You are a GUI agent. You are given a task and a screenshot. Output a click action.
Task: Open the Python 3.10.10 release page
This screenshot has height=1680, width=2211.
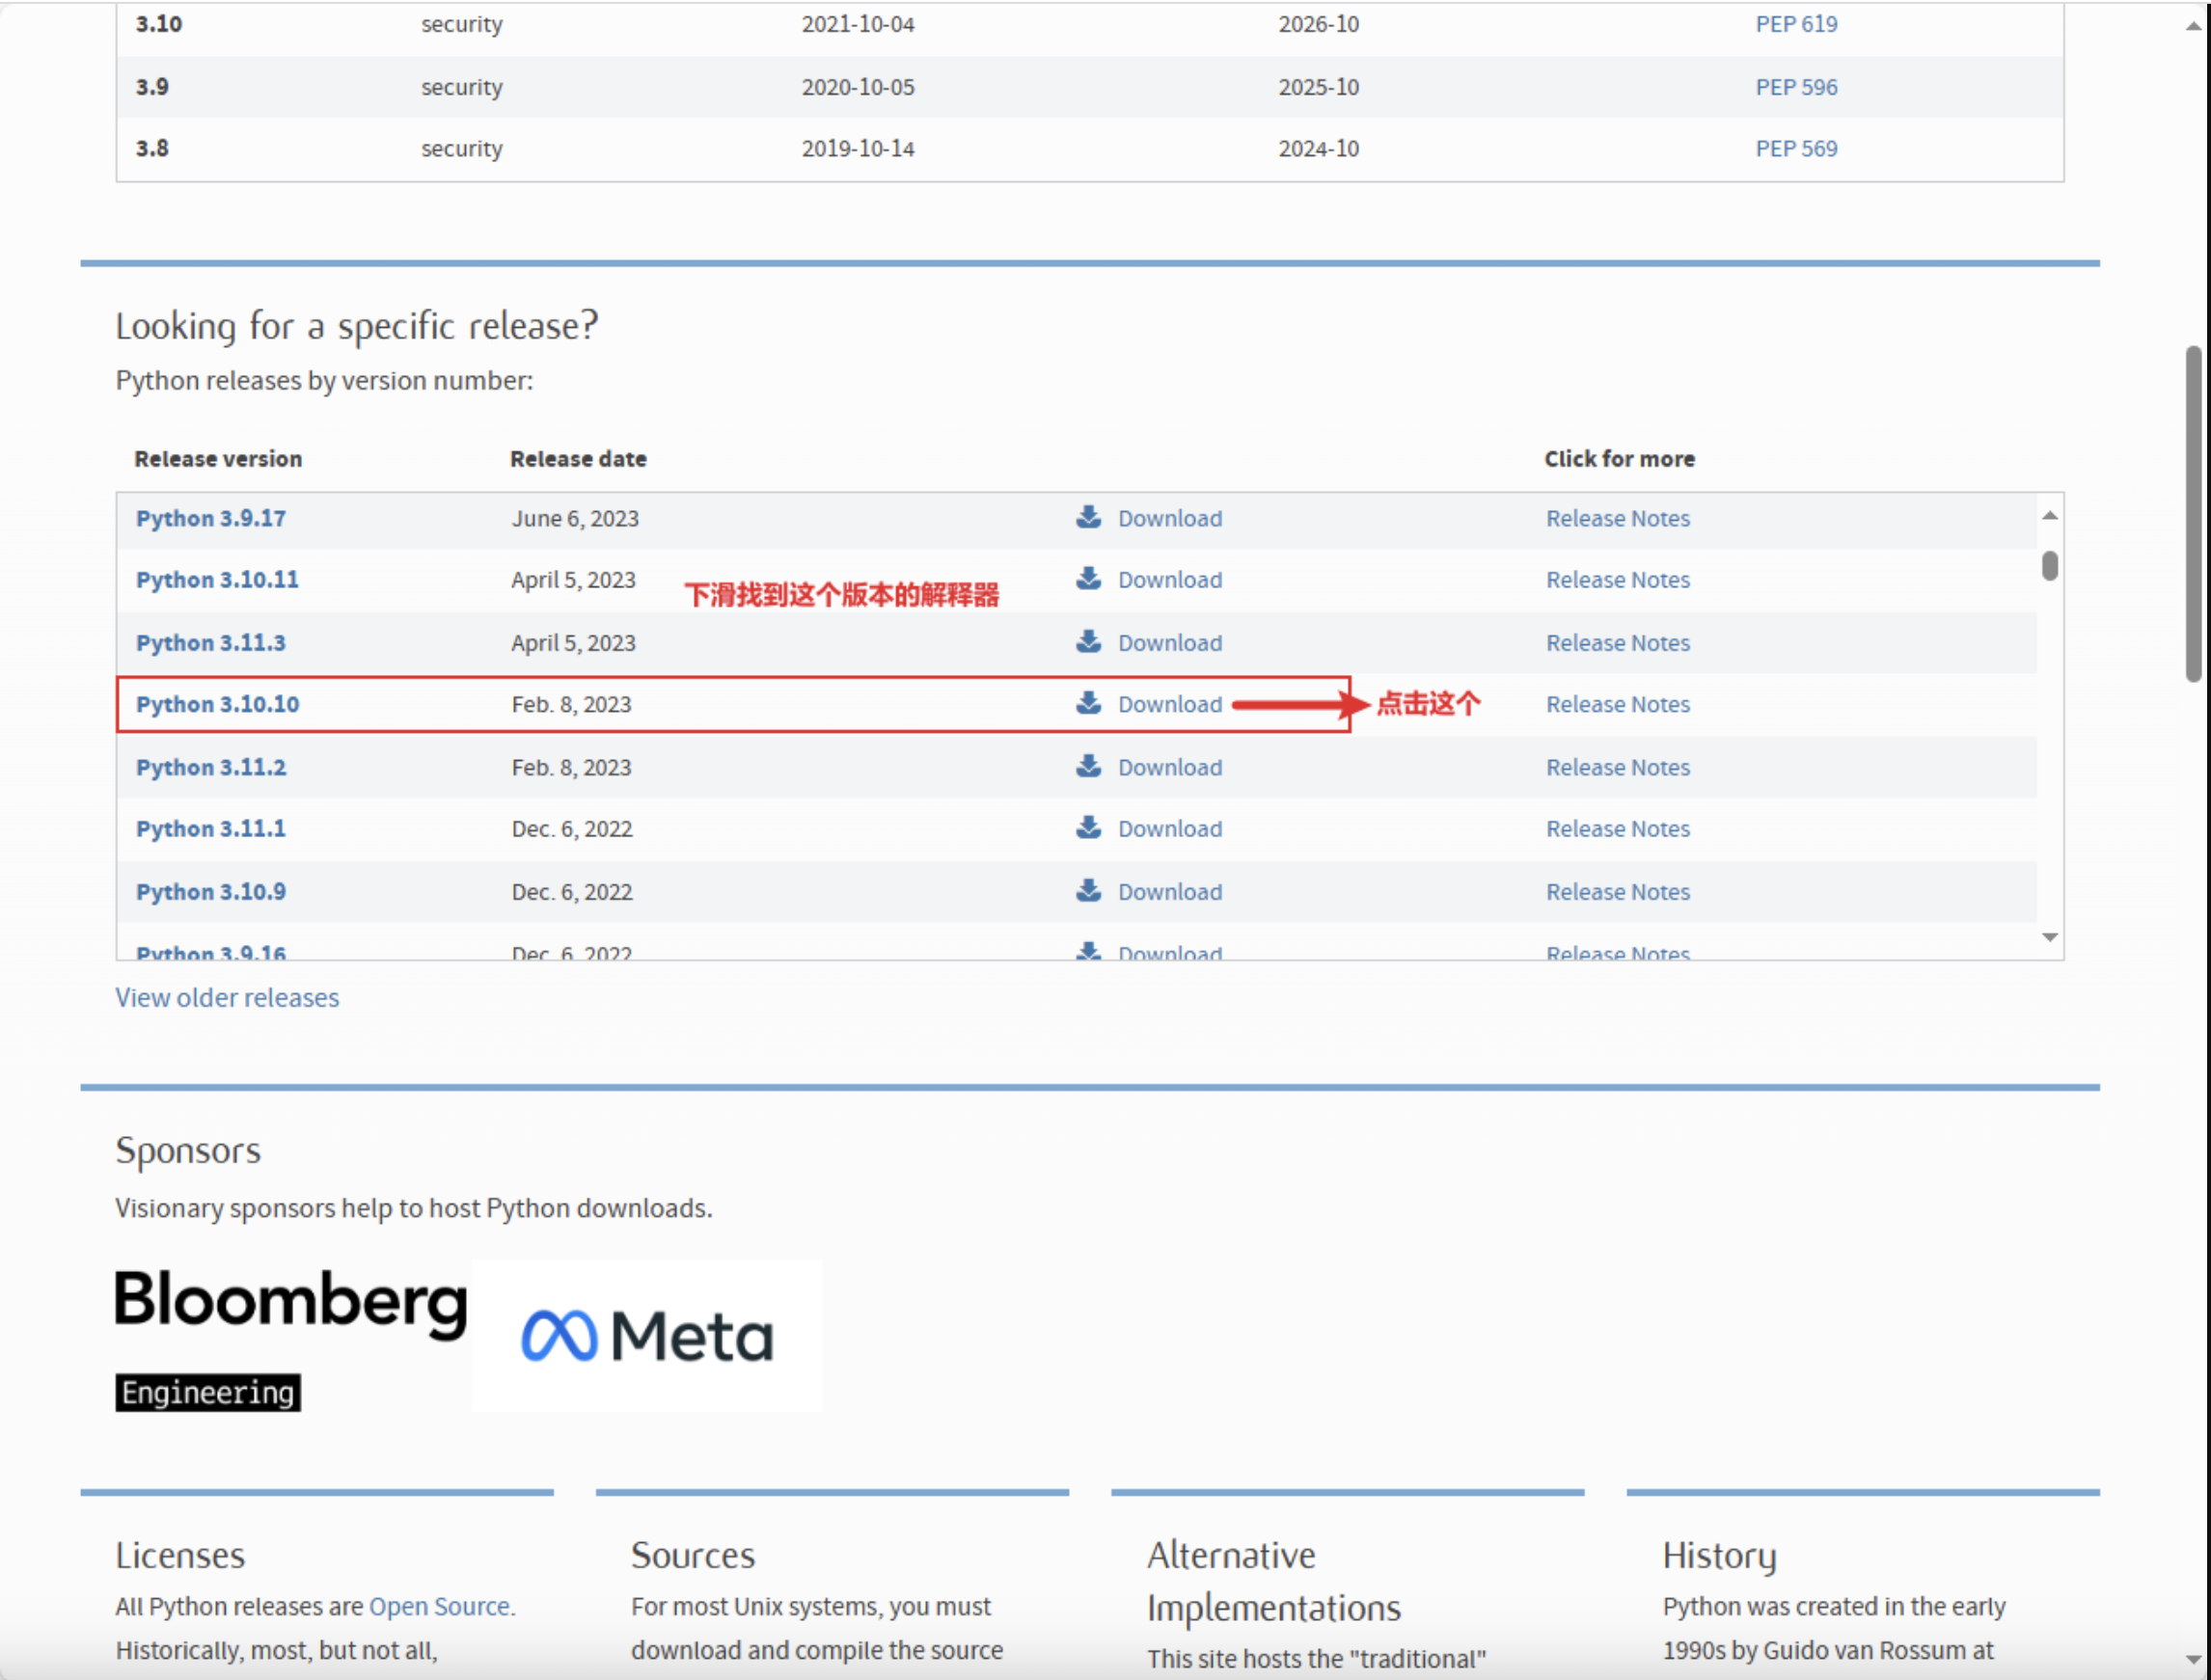pyautogui.click(x=217, y=704)
